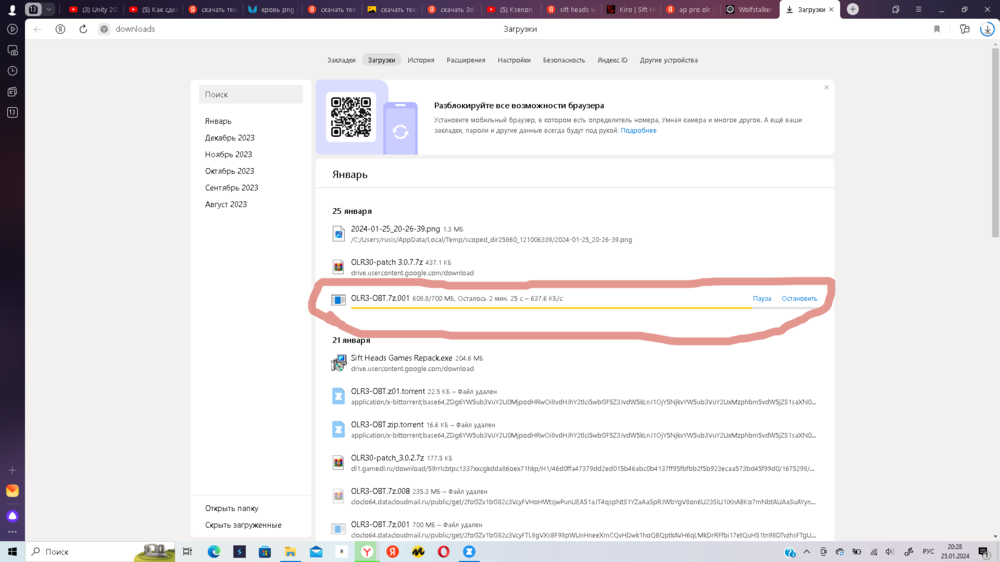Click the OLR3-OBT.zip.torrent entry
The height and width of the screenshot is (562, 1000).
tap(387, 425)
